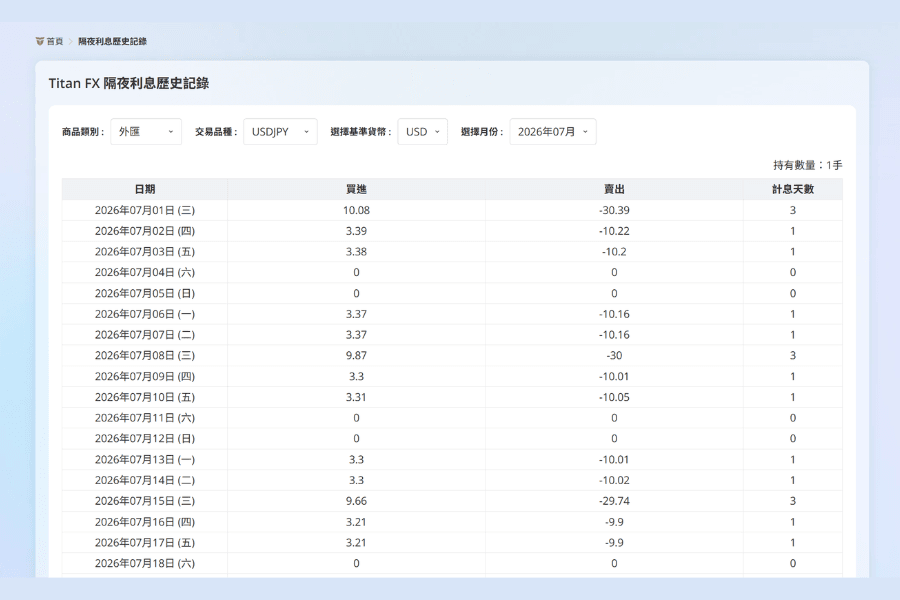The image size is (900, 600).
Task: Select the -10.05 sell value cell
Action: [x=614, y=397]
